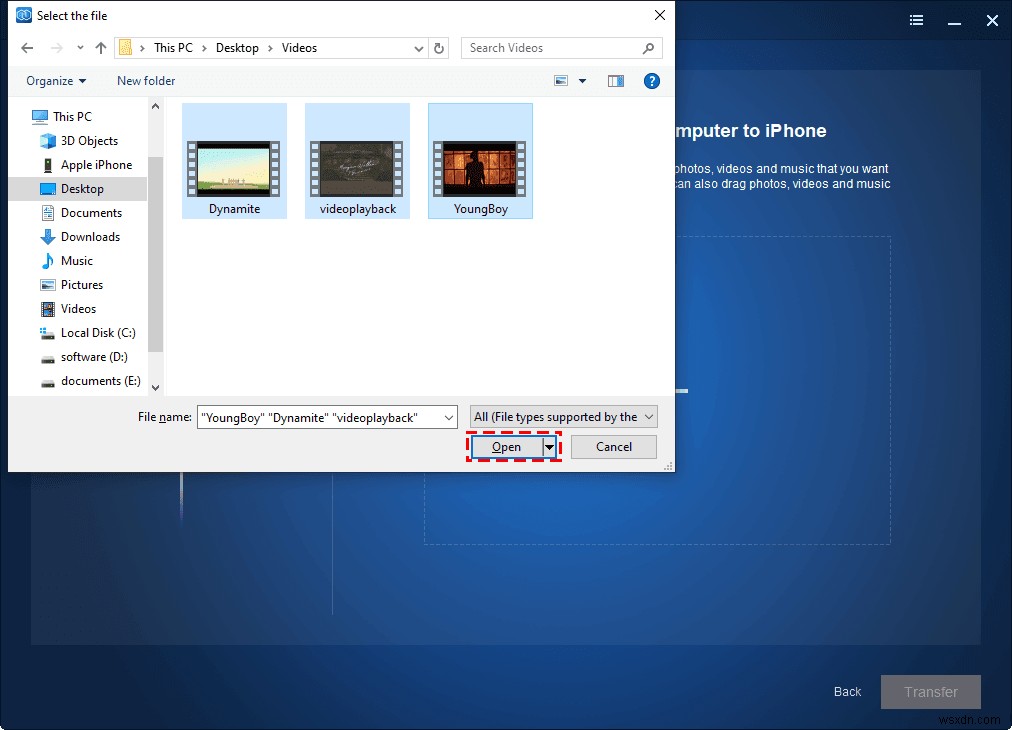
Task: Click the Change view thumbnail icon
Action: (560, 80)
